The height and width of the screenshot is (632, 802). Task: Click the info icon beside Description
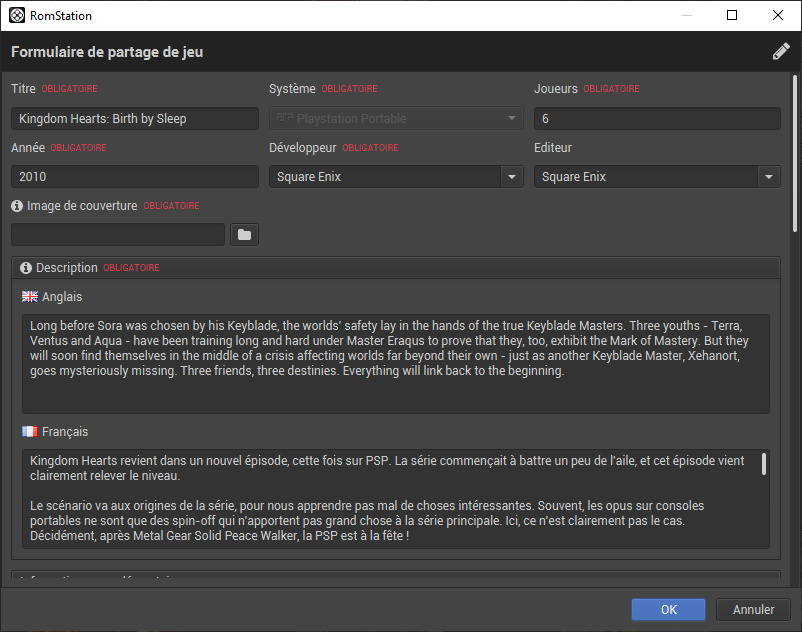(26, 268)
